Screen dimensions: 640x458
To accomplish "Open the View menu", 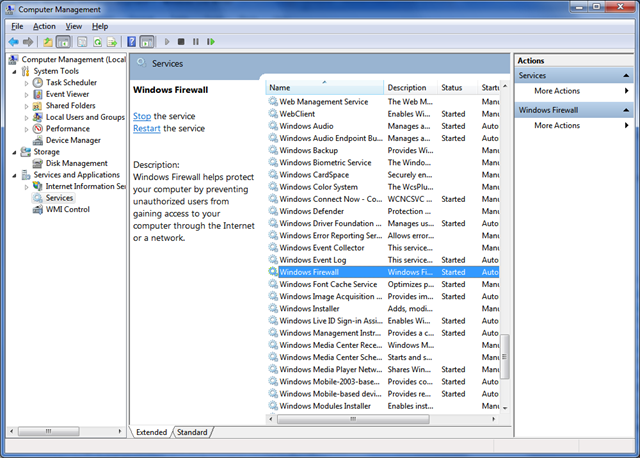I will pyautogui.click(x=73, y=27).
